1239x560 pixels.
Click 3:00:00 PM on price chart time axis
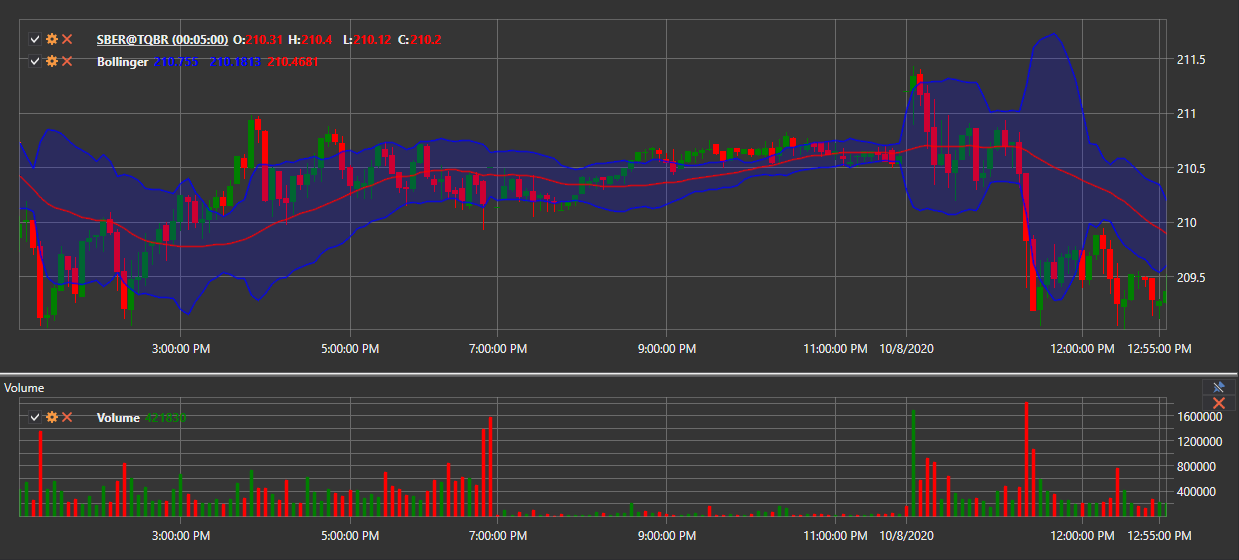point(180,349)
